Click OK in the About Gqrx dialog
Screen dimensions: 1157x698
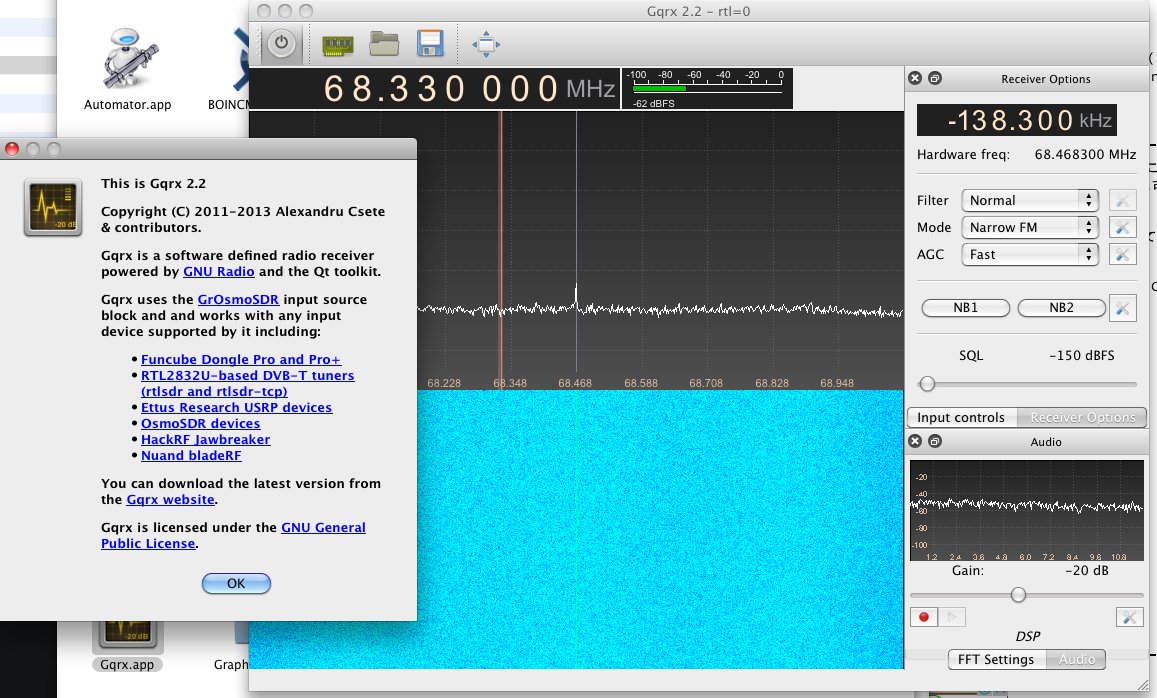point(236,584)
